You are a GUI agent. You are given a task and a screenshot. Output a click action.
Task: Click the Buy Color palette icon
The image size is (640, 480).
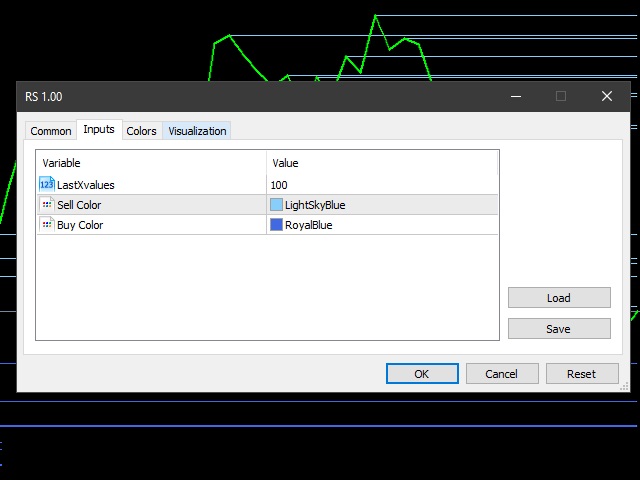47,224
